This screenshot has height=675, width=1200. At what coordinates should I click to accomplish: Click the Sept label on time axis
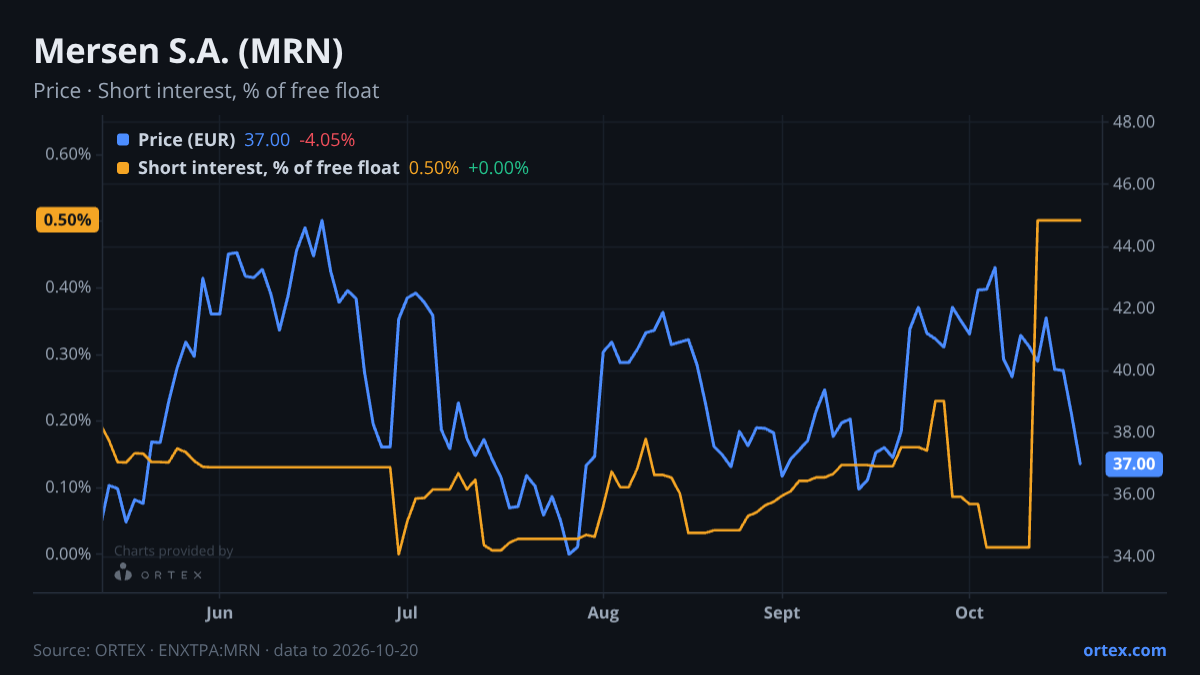coord(782,613)
